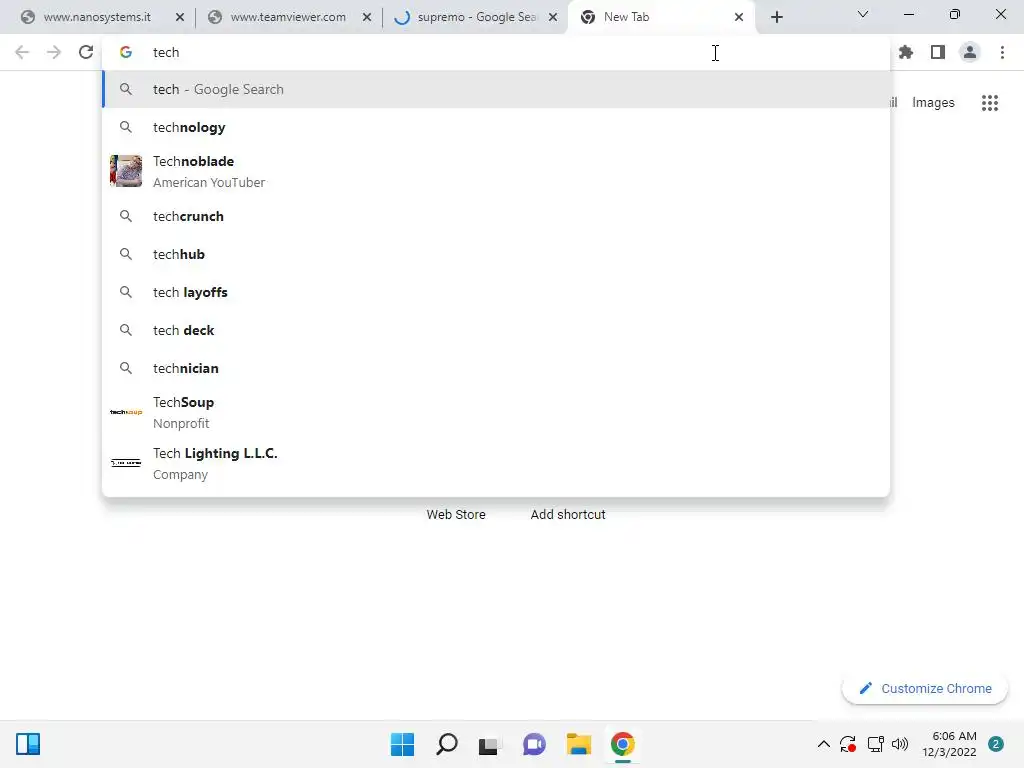
Task: Open the Chrome extensions puzzle icon
Action: pos(906,52)
